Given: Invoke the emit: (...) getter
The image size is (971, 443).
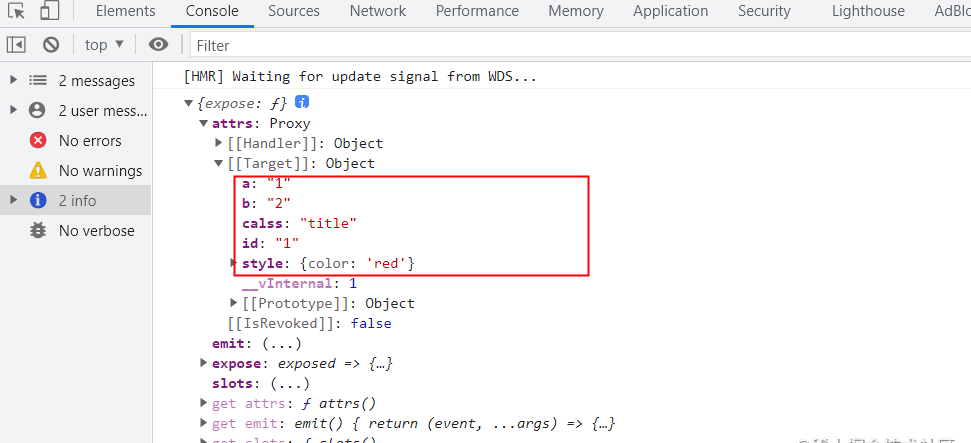Looking at the screenshot, I should (282, 343).
